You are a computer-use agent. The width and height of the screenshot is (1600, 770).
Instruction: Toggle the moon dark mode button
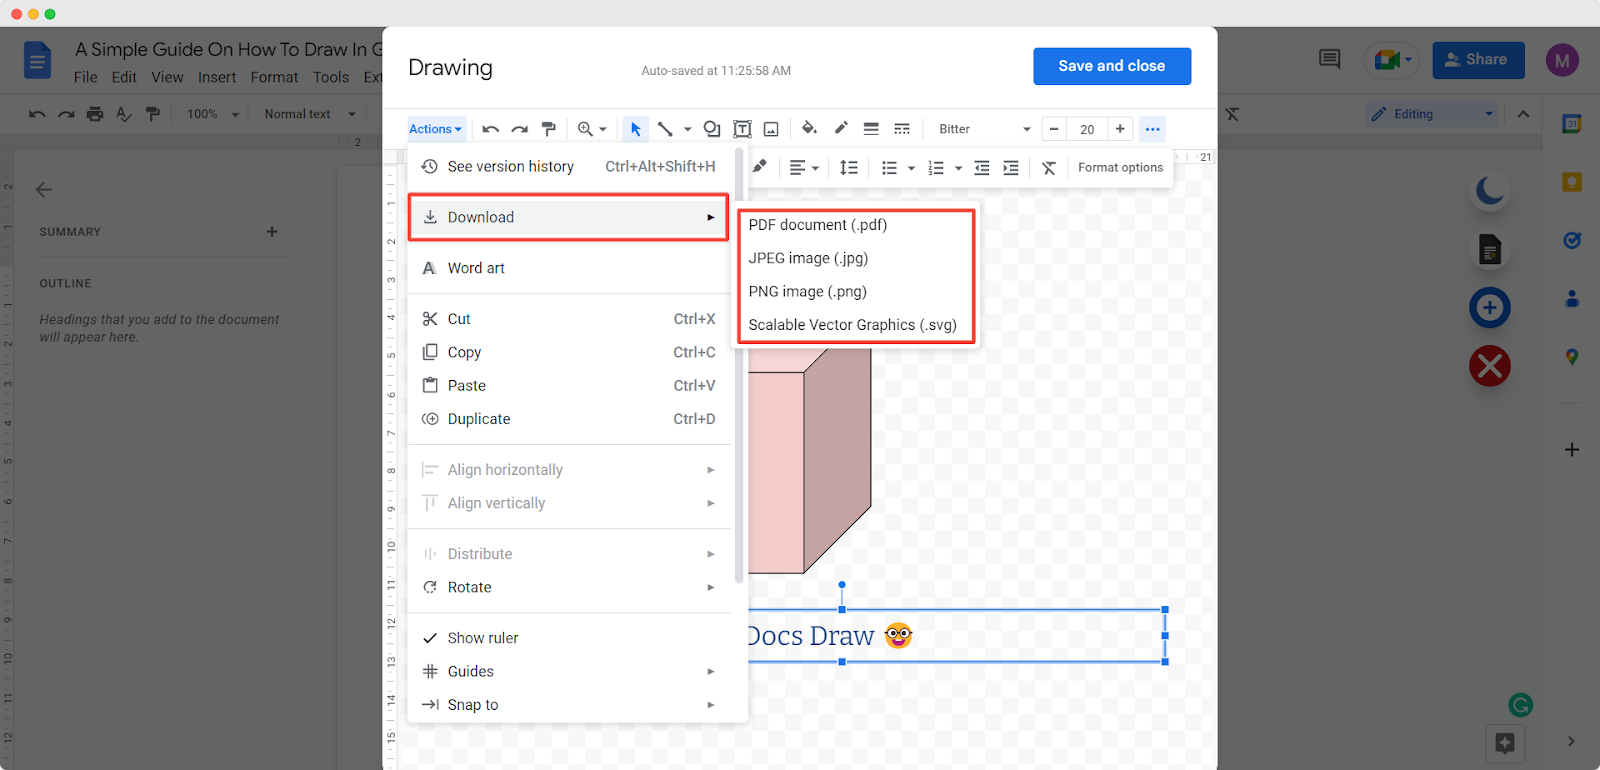1490,189
